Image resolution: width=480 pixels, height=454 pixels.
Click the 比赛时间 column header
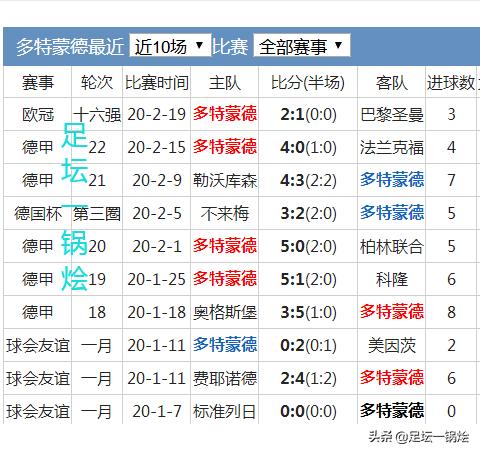coord(157,82)
